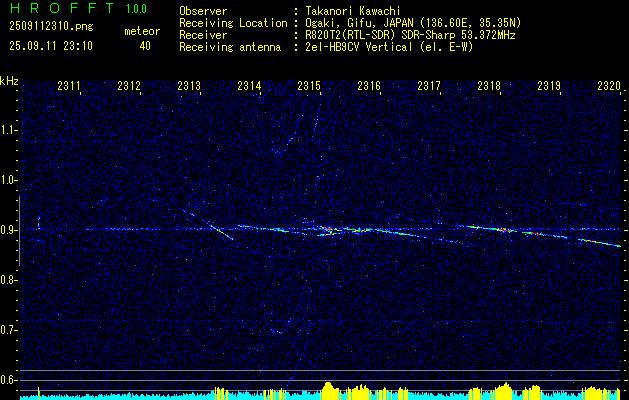
Task: Click the 2312 time marker
Action: point(129,85)
